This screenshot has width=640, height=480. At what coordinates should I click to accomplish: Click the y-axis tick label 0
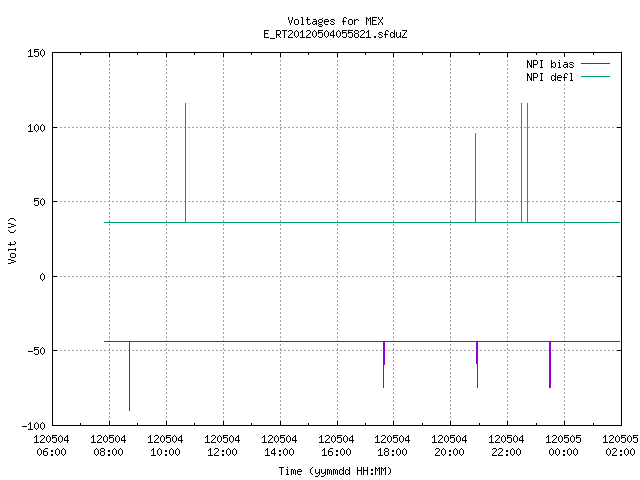click(42, 277)
